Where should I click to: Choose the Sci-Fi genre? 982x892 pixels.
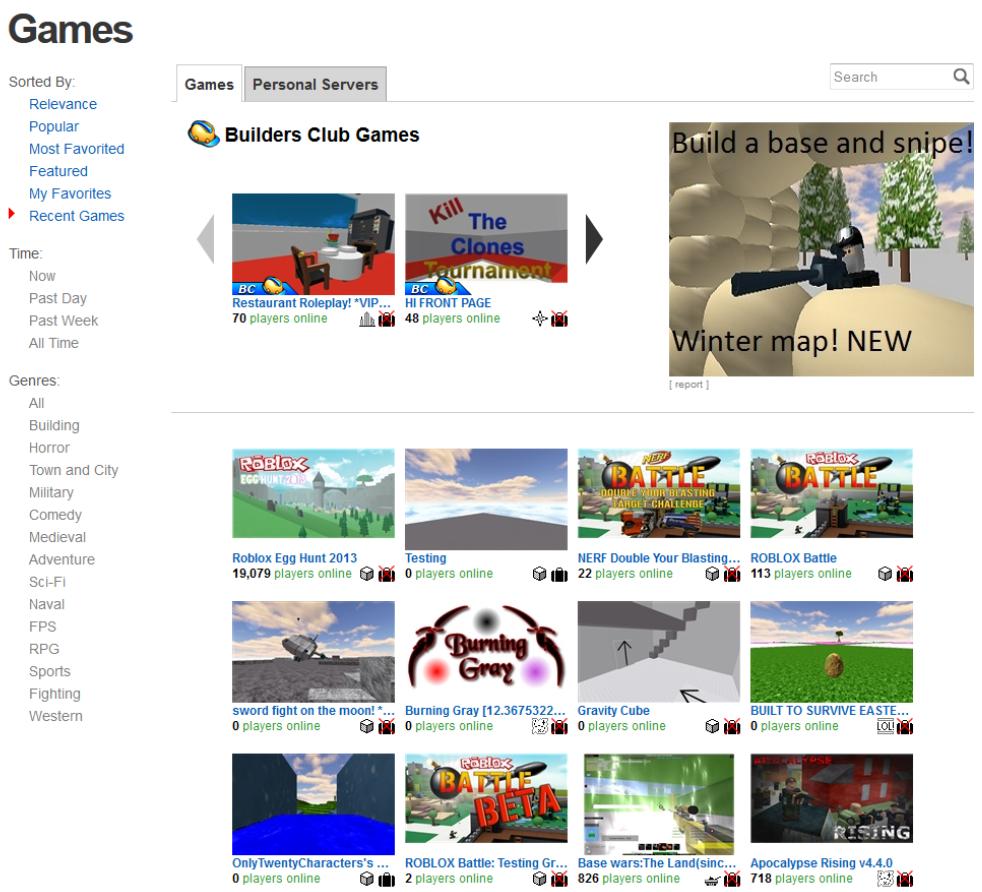(x=47, y=582)
